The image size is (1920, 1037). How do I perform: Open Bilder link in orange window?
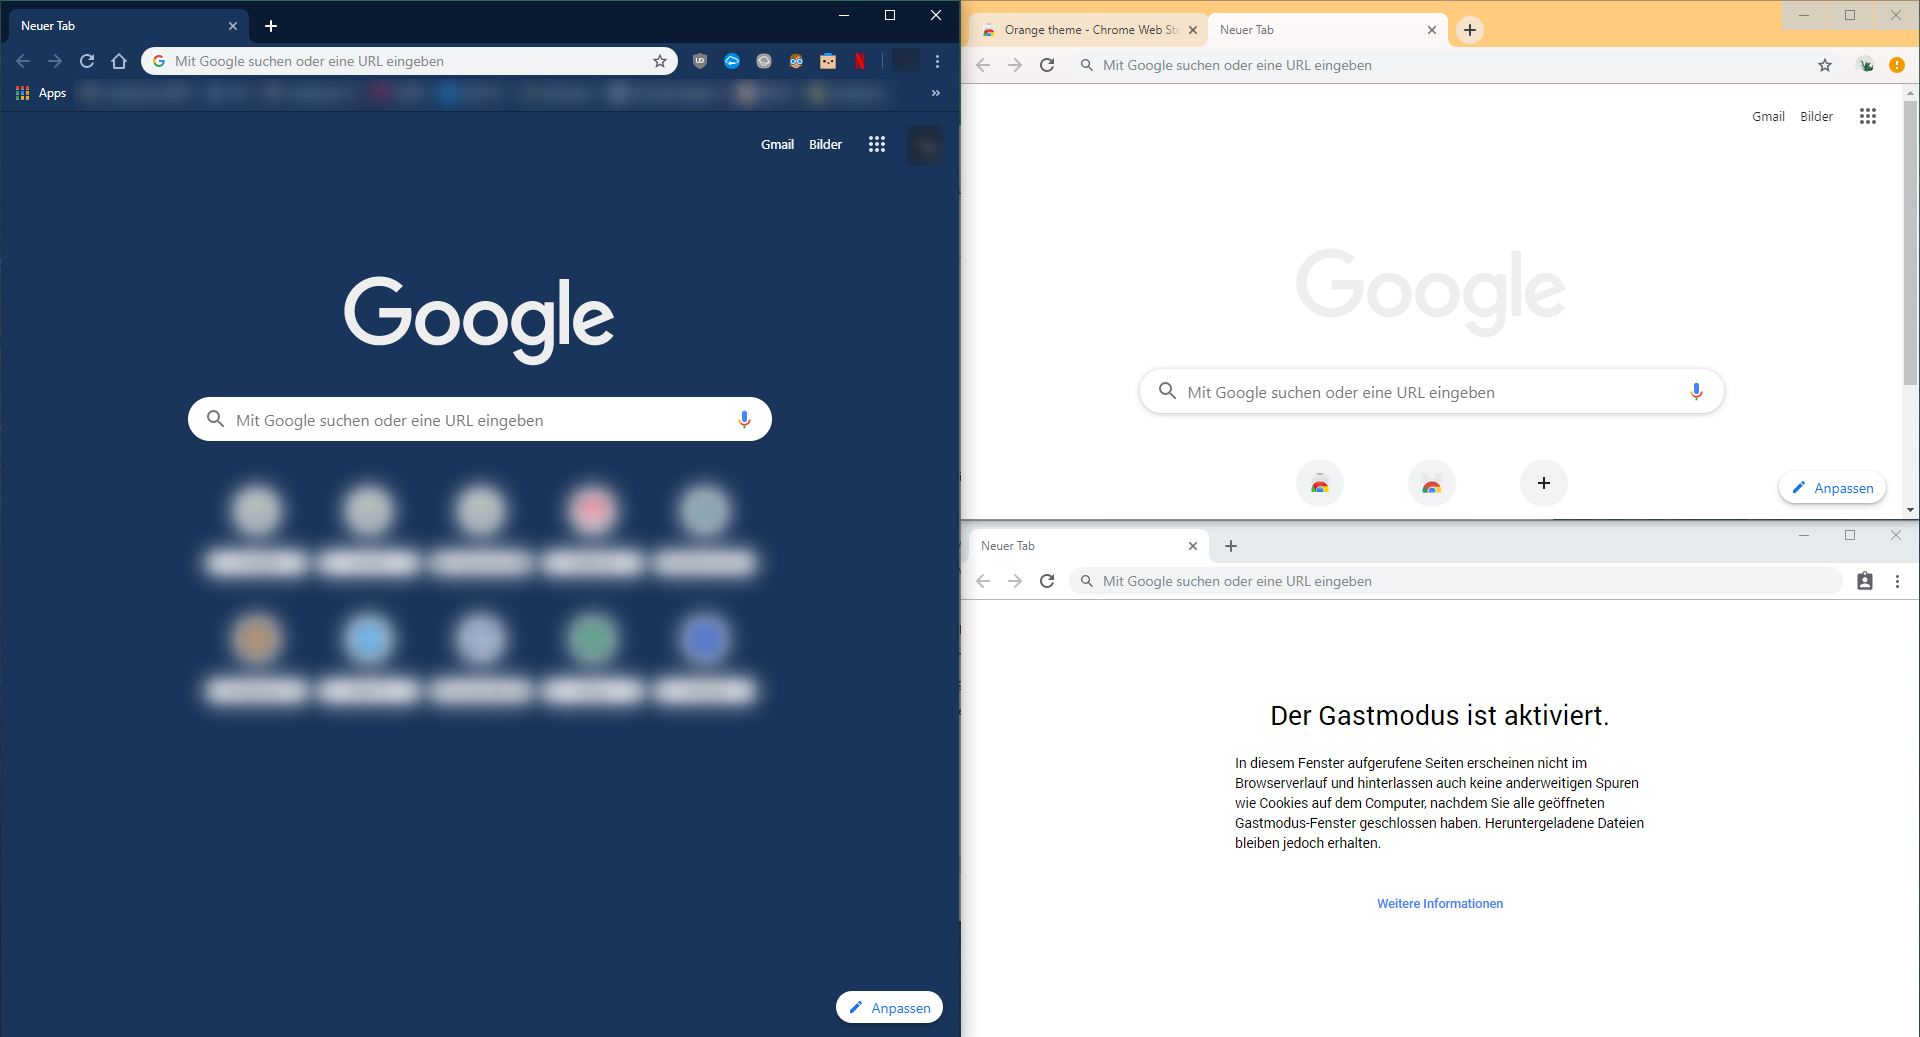coord(1816,116)
